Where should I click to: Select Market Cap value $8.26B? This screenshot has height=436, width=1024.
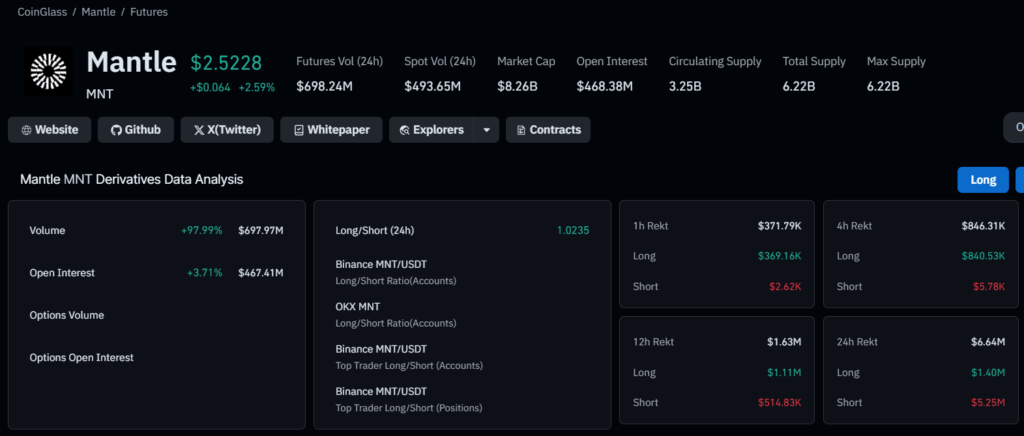517,86
